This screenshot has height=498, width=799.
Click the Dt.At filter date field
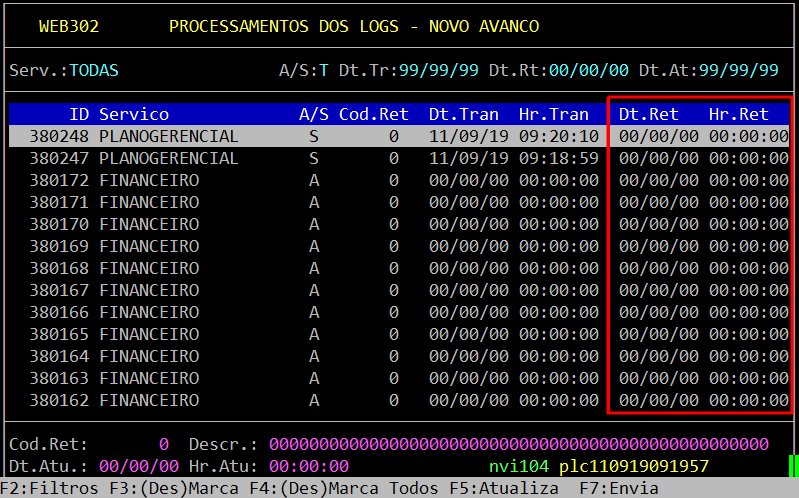[x=738, y=70]
